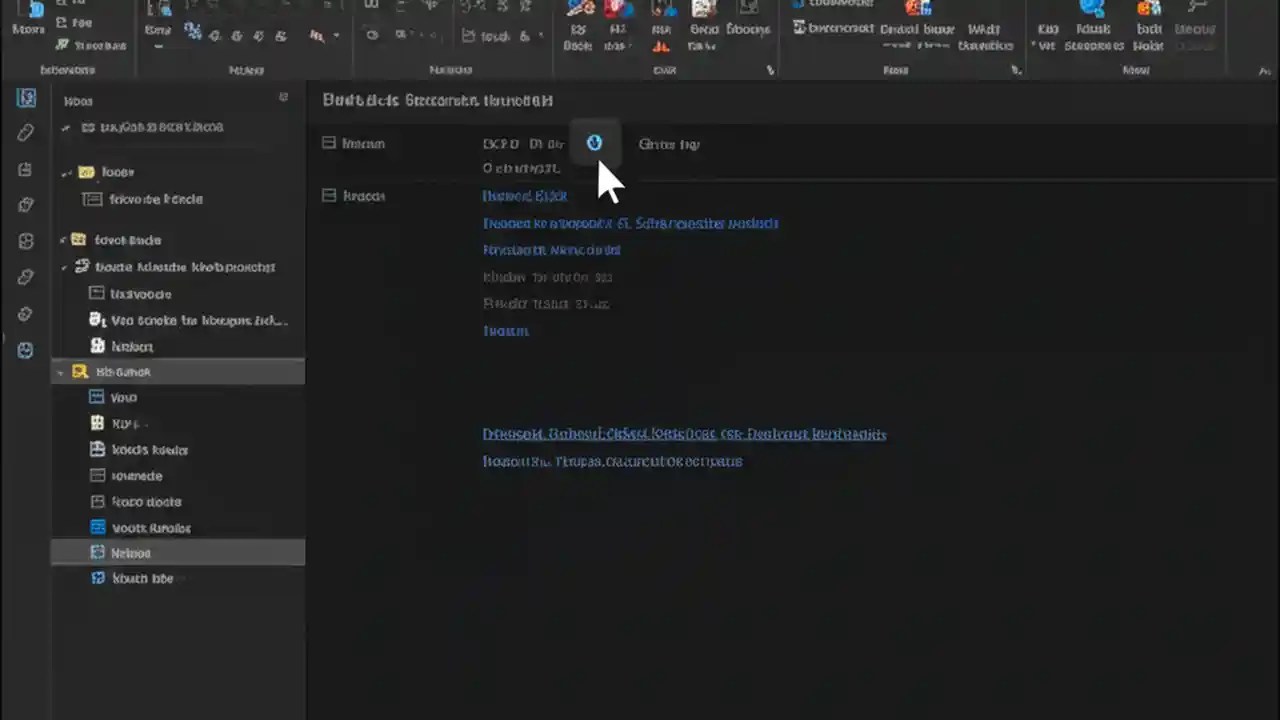The width and height of the screenshot is (1280, 720).
Task: Toggle the second section header checkbox in main pane
Action: coord(329,195)
